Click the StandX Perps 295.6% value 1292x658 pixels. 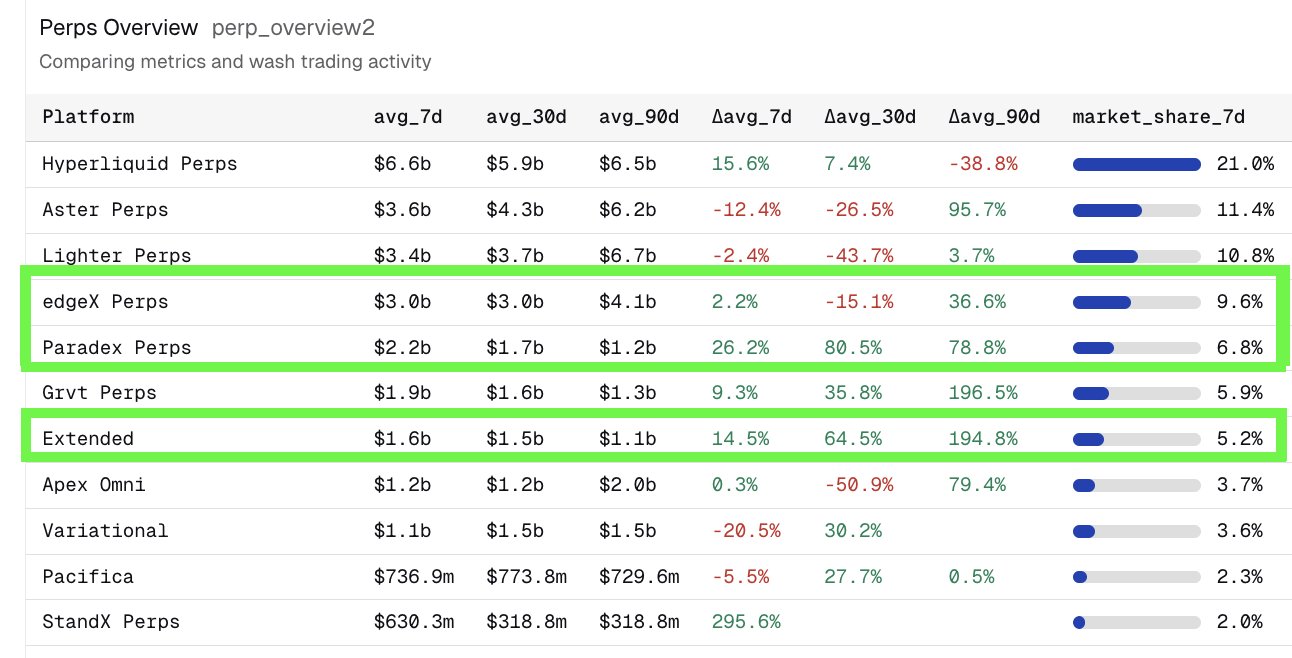pos(746,622)
